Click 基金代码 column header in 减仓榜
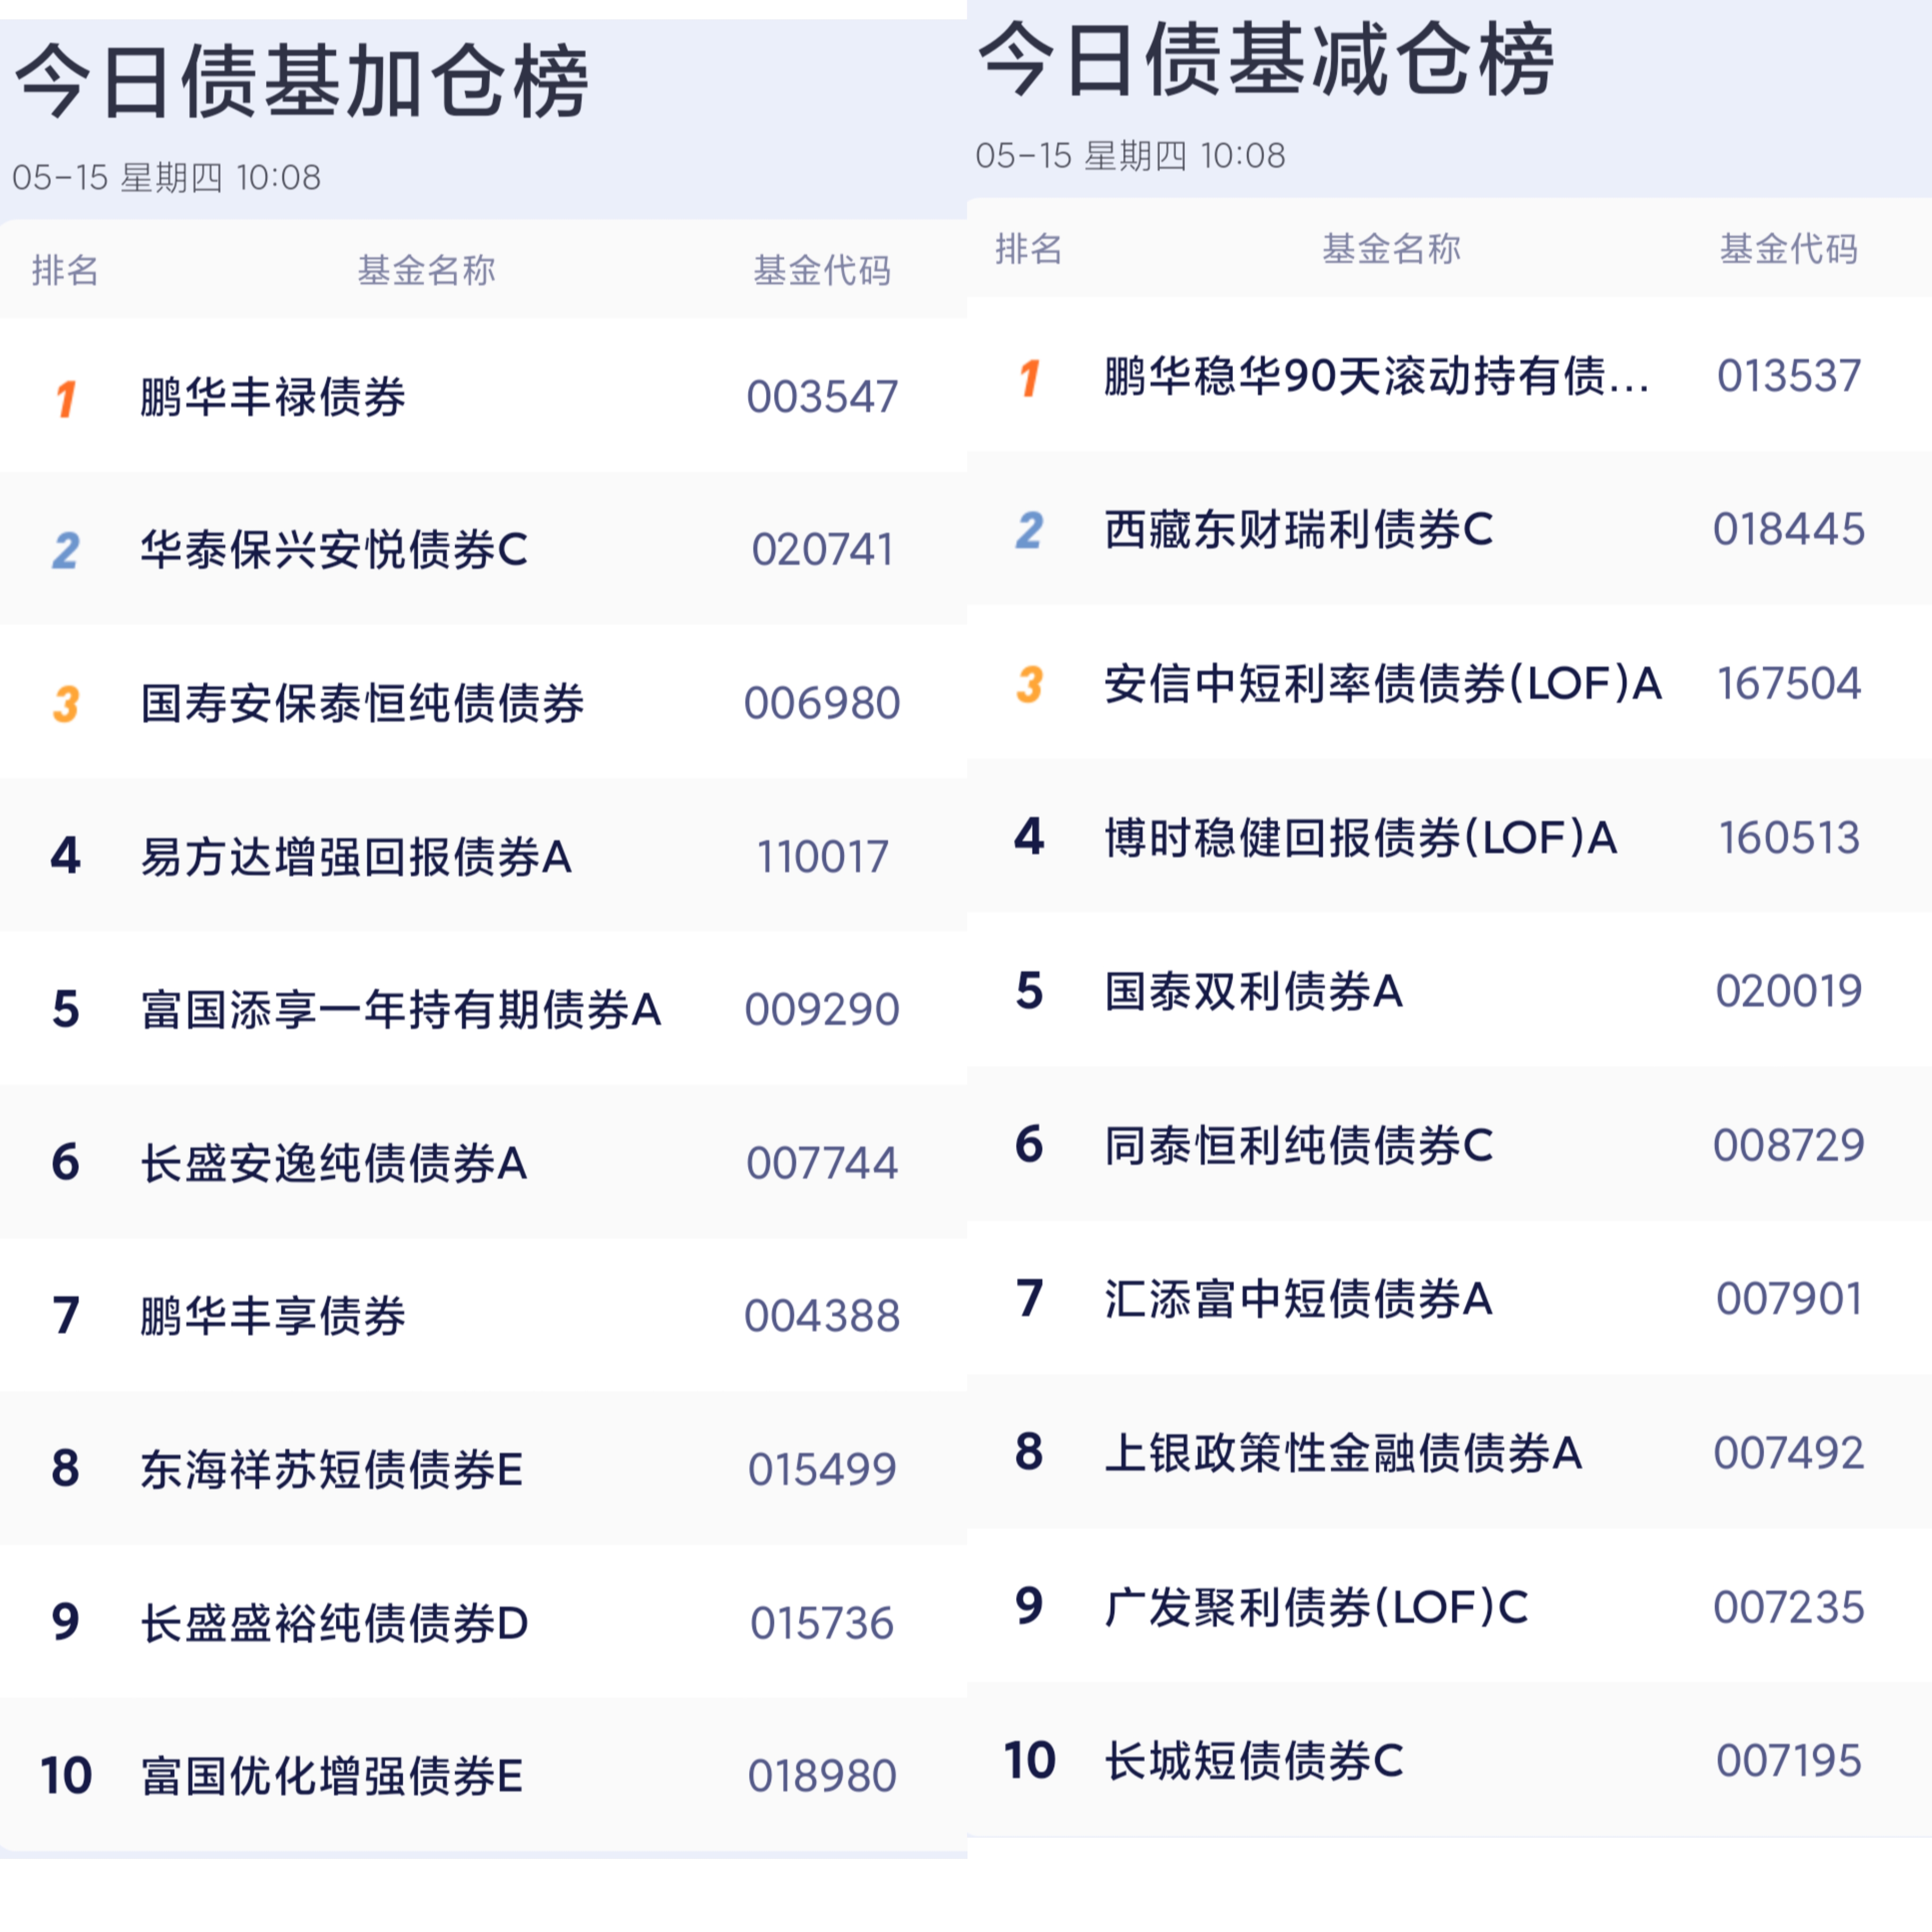The height and width of the screenshot is (1932, 1932). point(1788,248)
